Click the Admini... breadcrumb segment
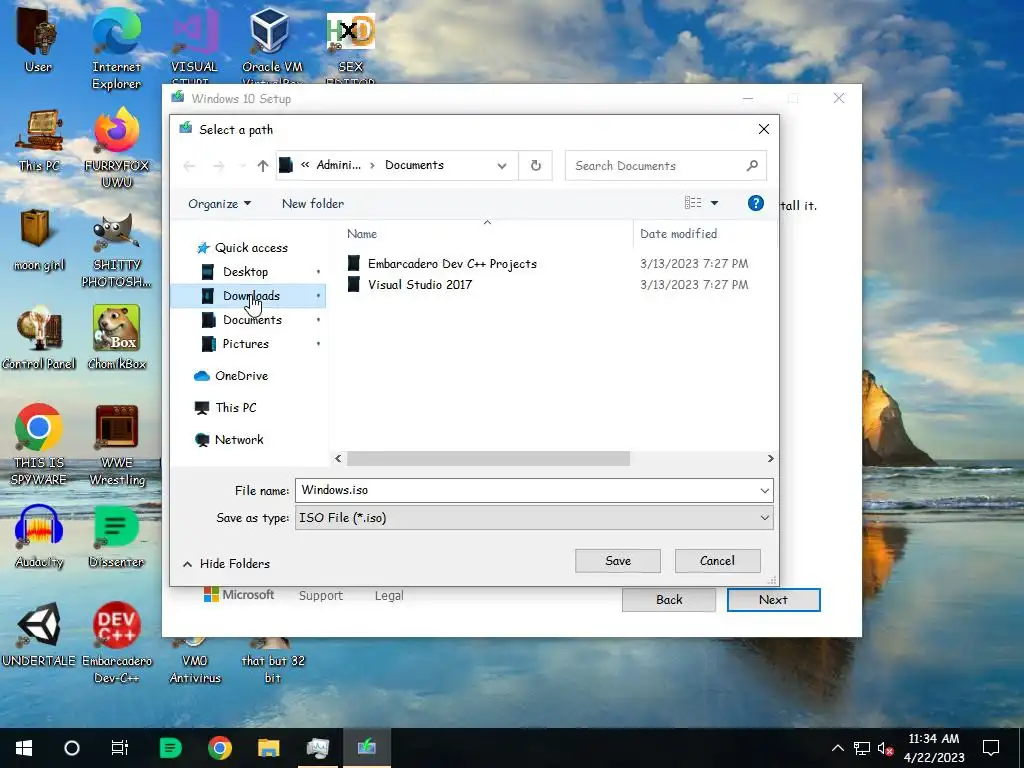This screenshot has height=768, width=1024. coord(338,165)
